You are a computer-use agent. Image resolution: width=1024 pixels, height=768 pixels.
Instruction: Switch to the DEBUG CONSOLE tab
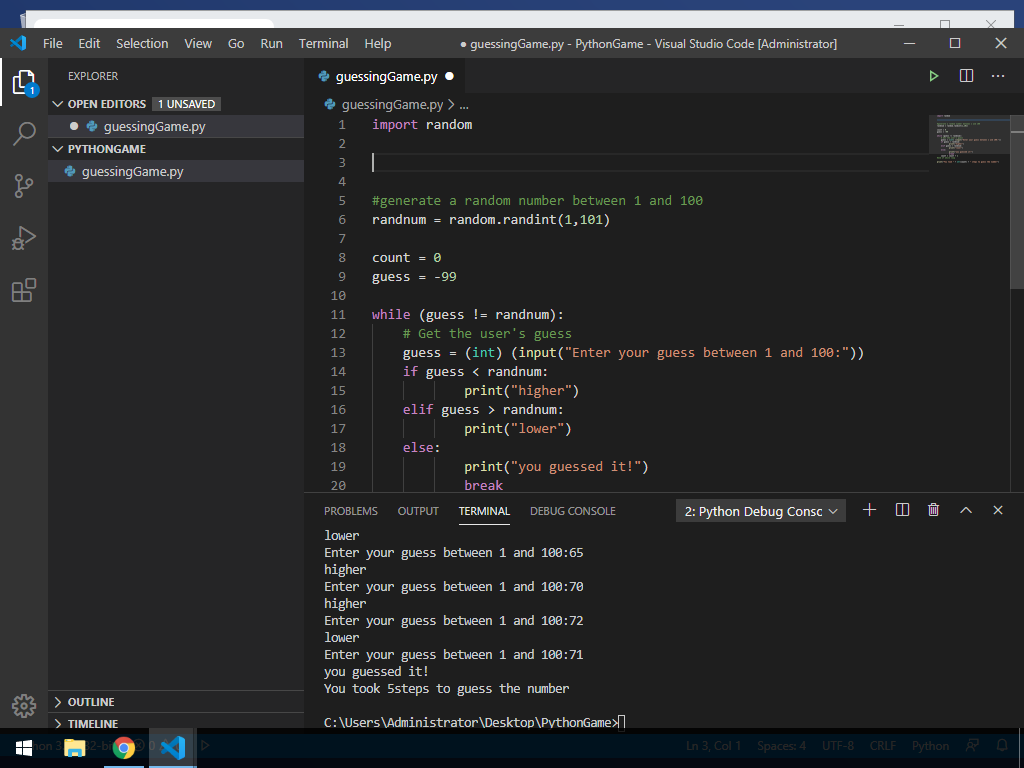[x=572, y=511]
